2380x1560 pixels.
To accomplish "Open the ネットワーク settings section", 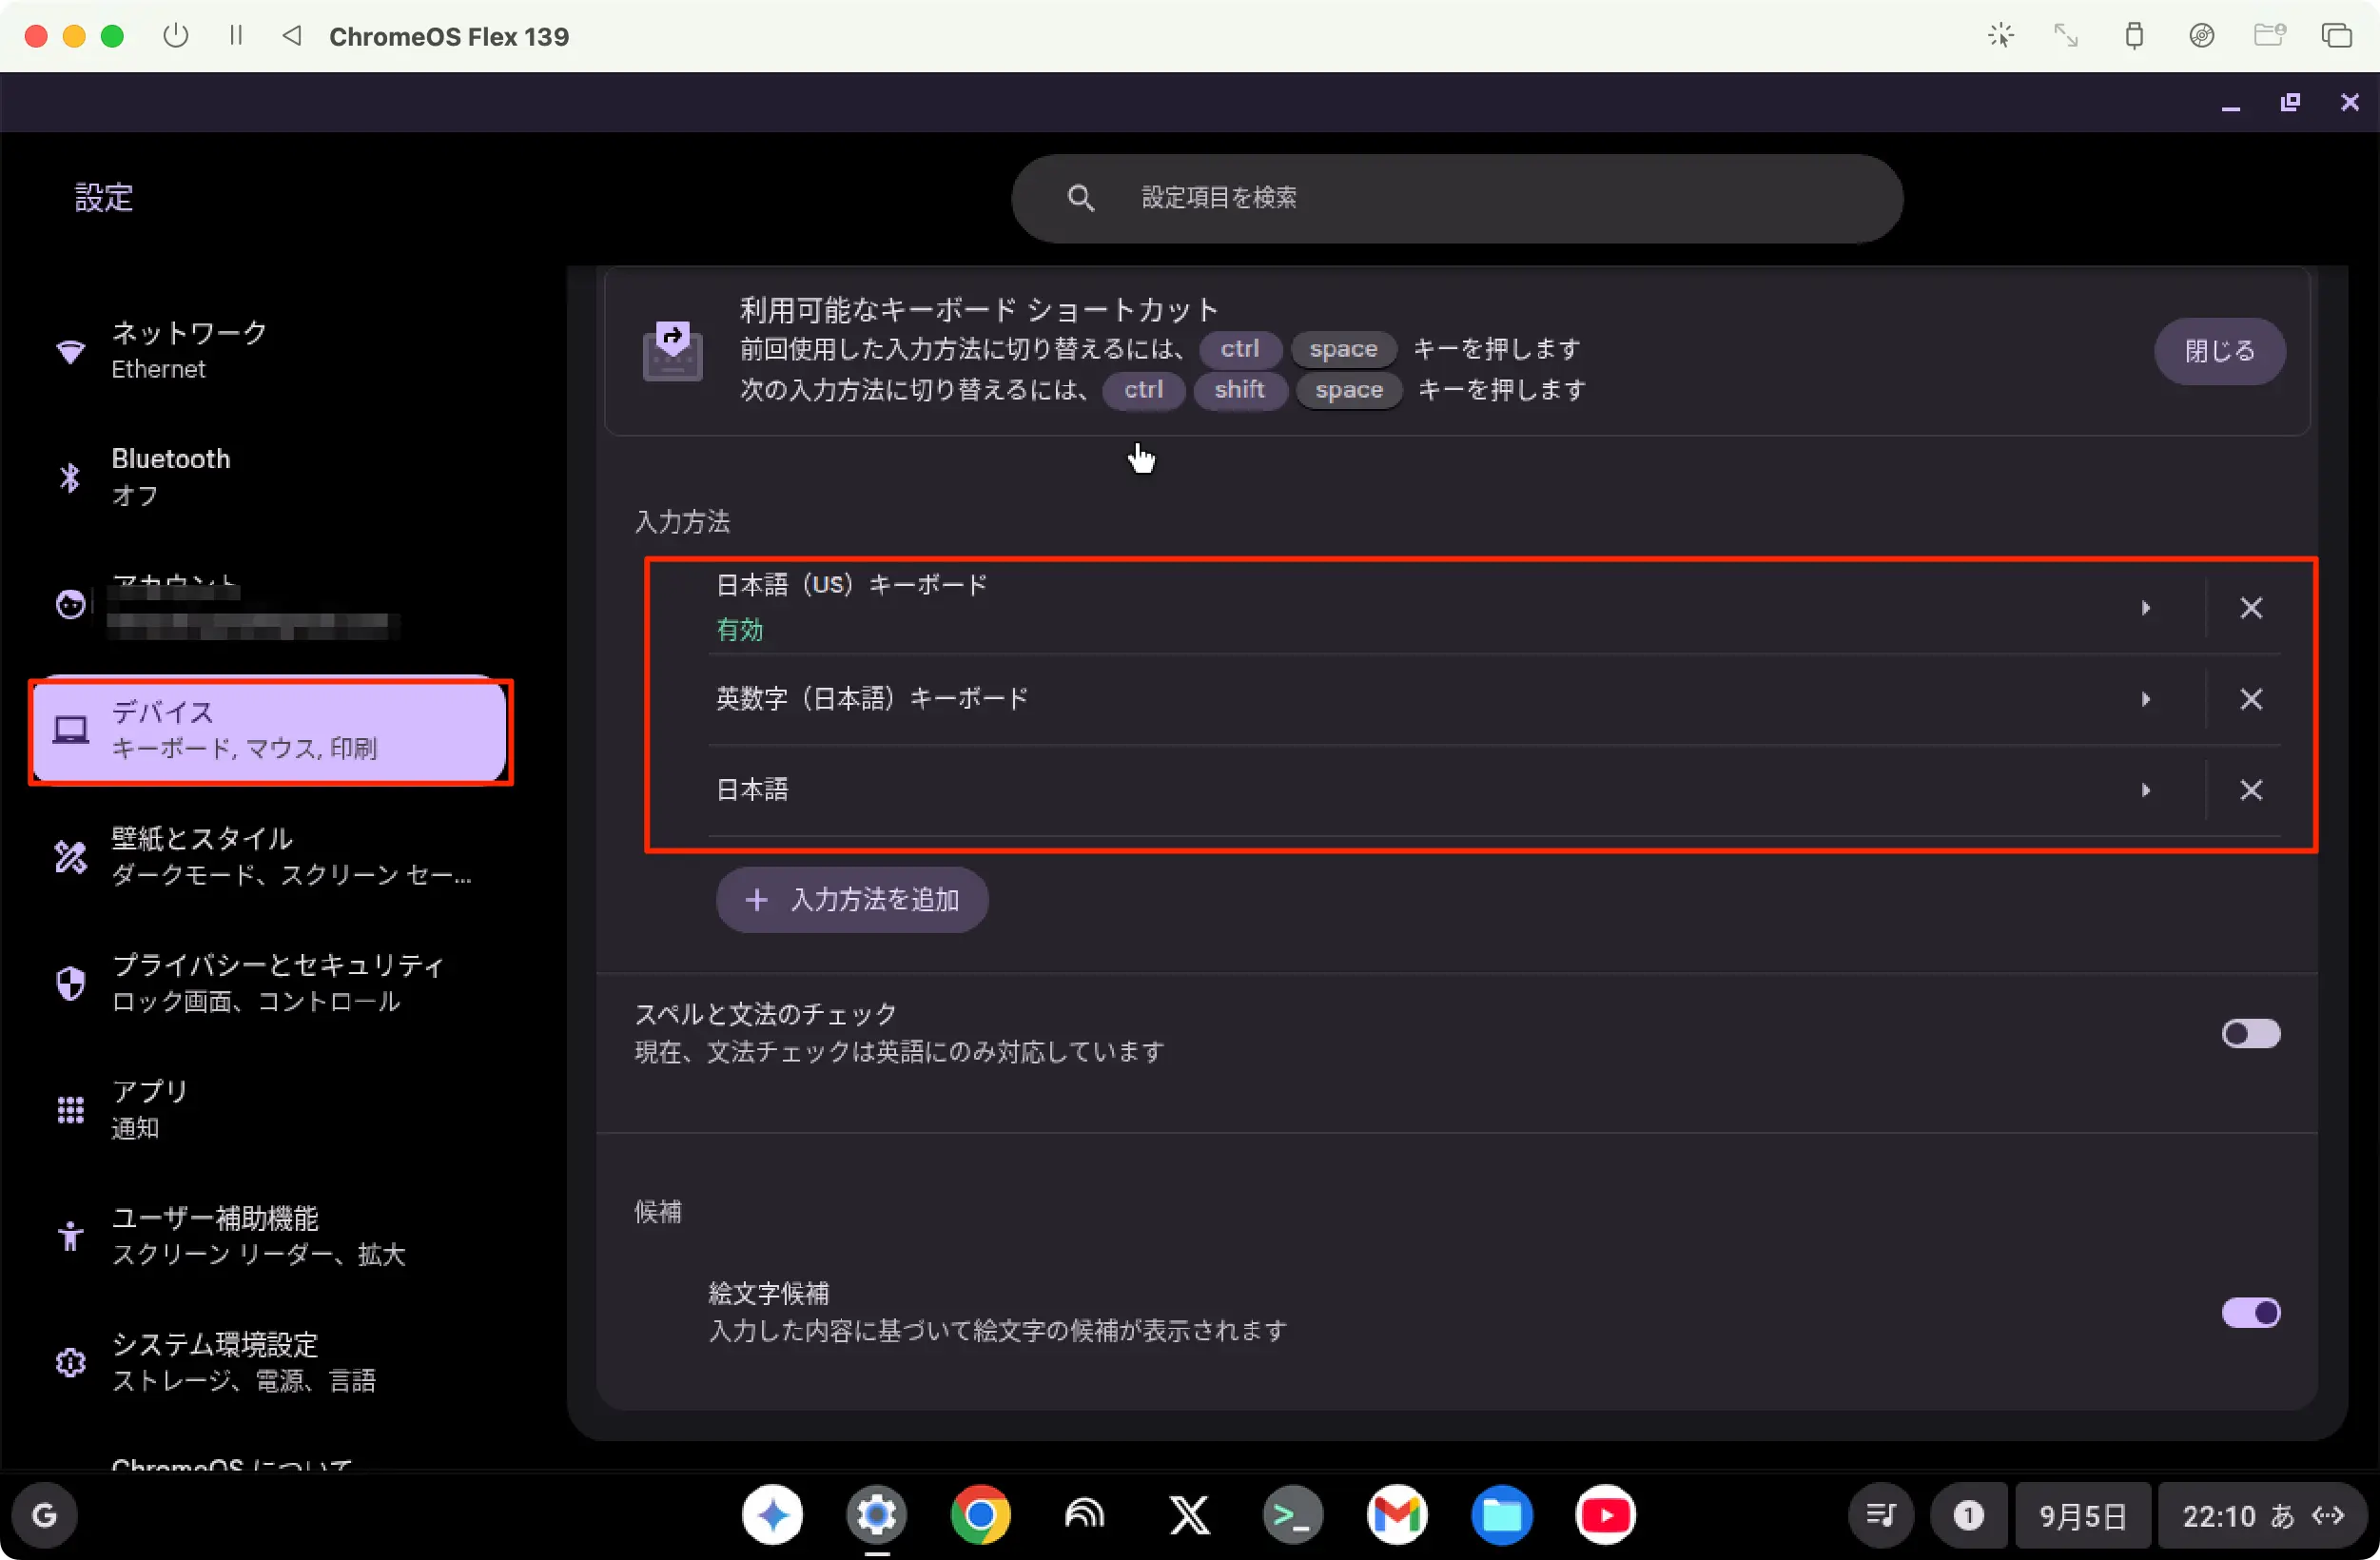I will click(190, 350).
